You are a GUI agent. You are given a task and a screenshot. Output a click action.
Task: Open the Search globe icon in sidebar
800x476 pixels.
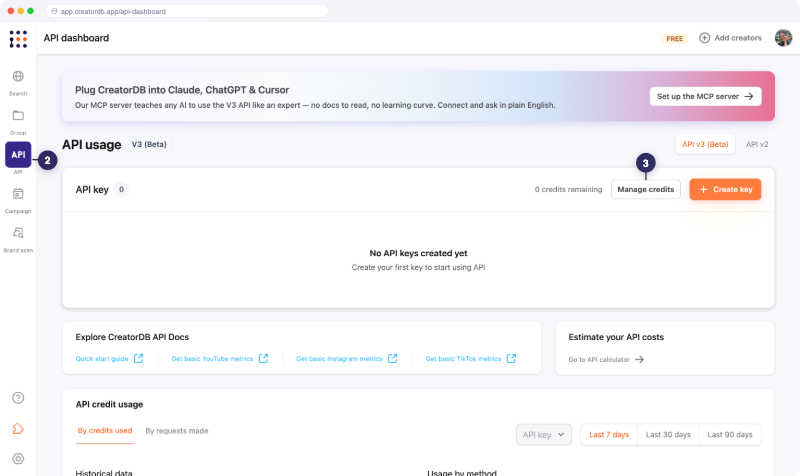click(x=18, y=77)
